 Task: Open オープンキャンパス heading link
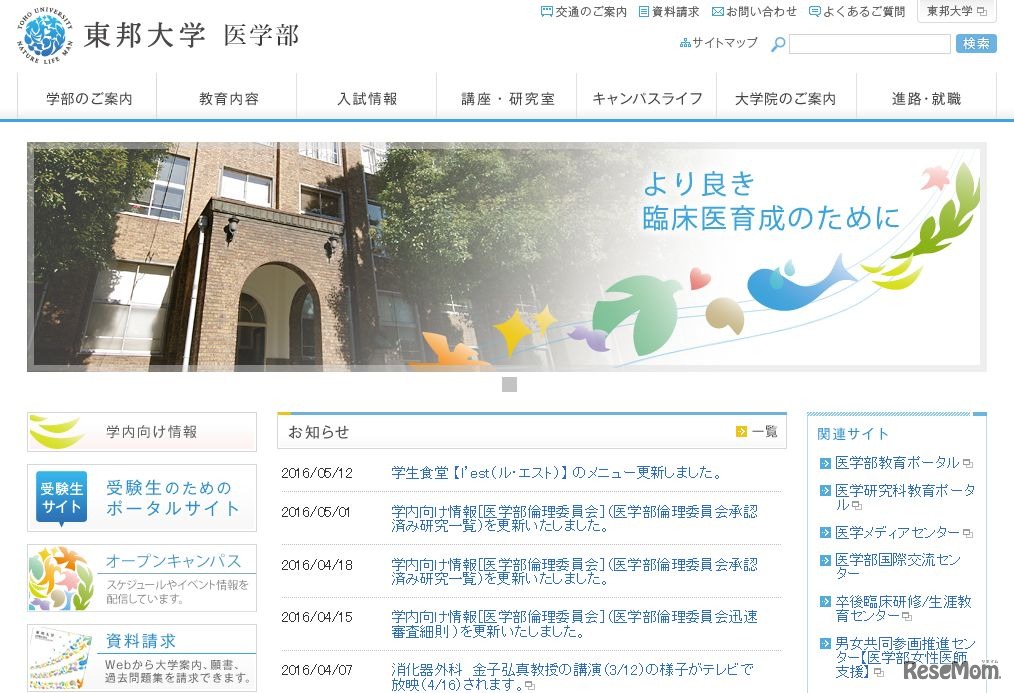(173, 560)
